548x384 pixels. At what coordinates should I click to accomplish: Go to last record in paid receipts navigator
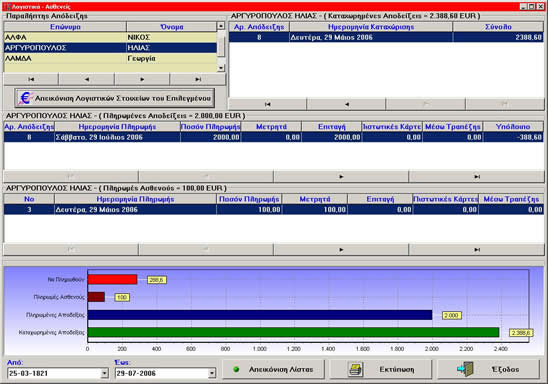(x=477, y=176)
